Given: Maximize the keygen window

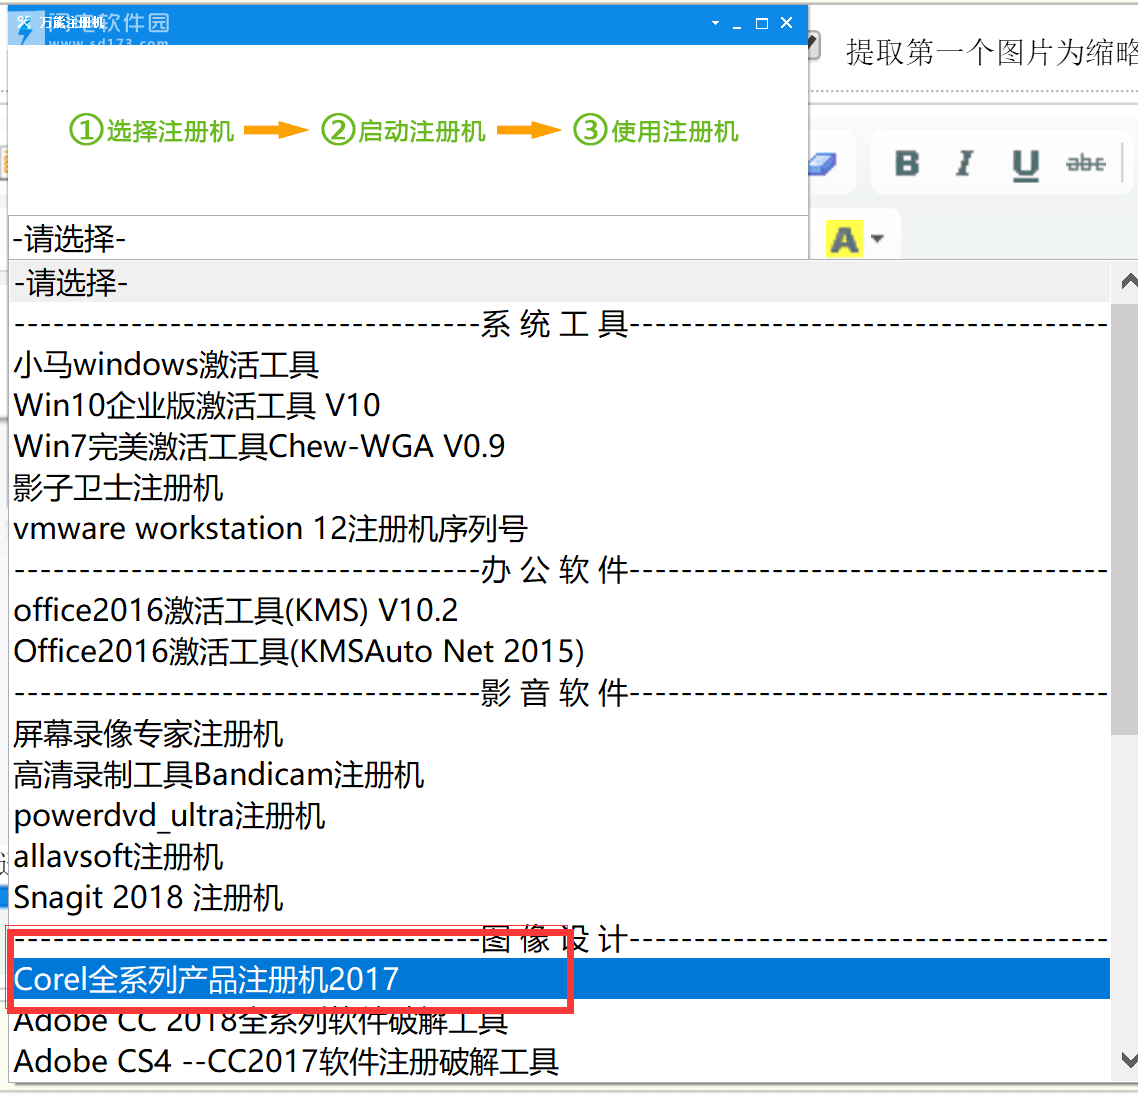Looking at the screenshot, I should (x=761, y=23).
